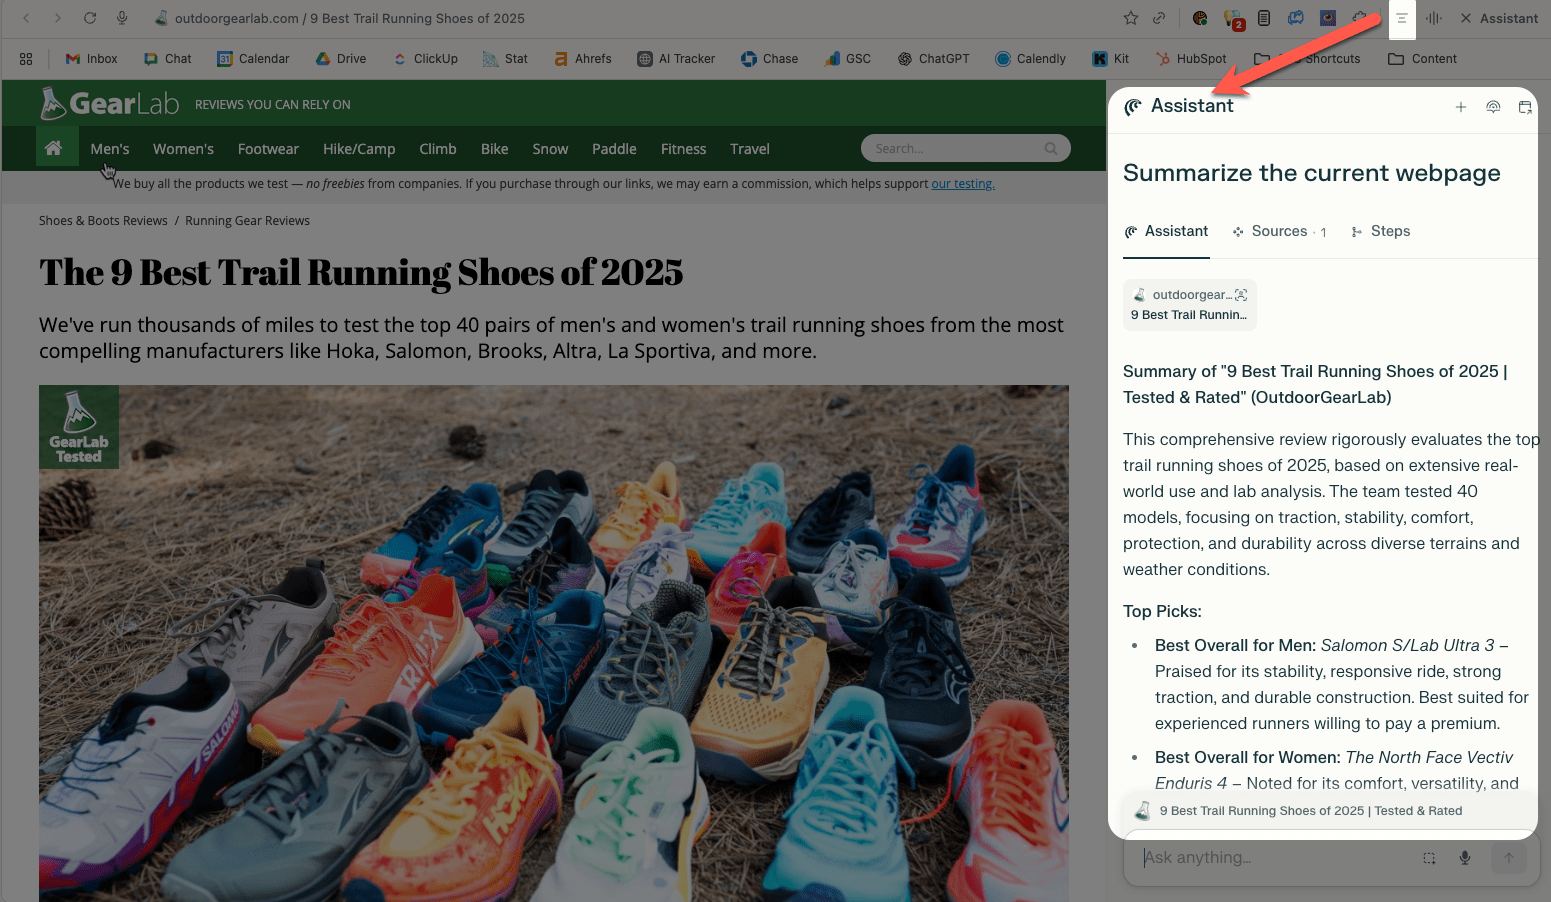Screen dimensions: 1551x902
Task: Switch to the Steps tab
Action: pos(1380,231)
